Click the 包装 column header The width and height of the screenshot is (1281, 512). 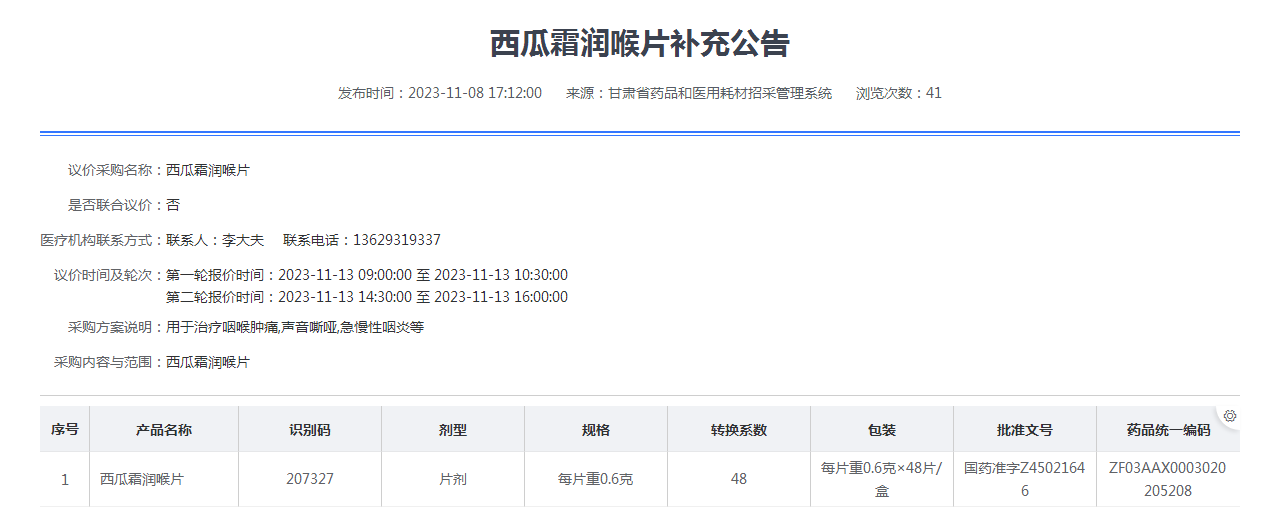pyautogui.click(x=882, y=430)
